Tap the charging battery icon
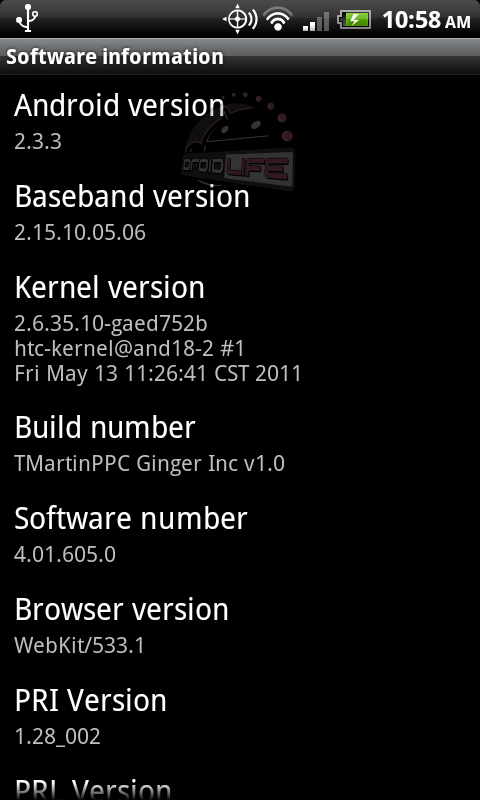The height and width of the screenshot is (800, 480). click(357, 20)
